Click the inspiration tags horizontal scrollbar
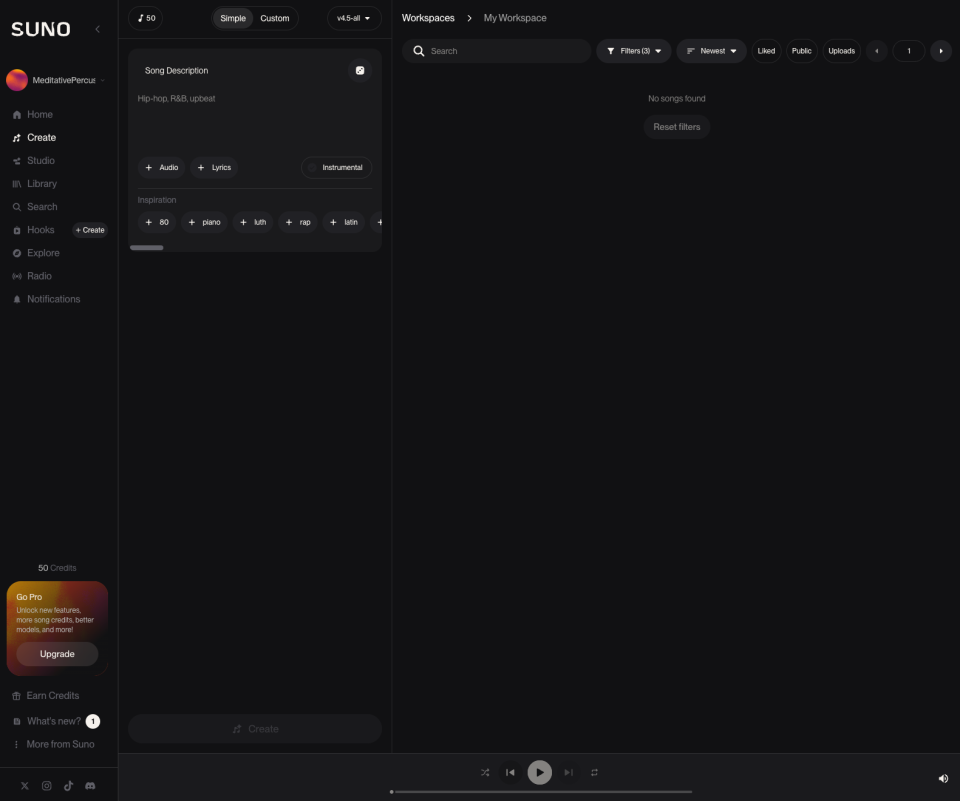 pos(146,247)
